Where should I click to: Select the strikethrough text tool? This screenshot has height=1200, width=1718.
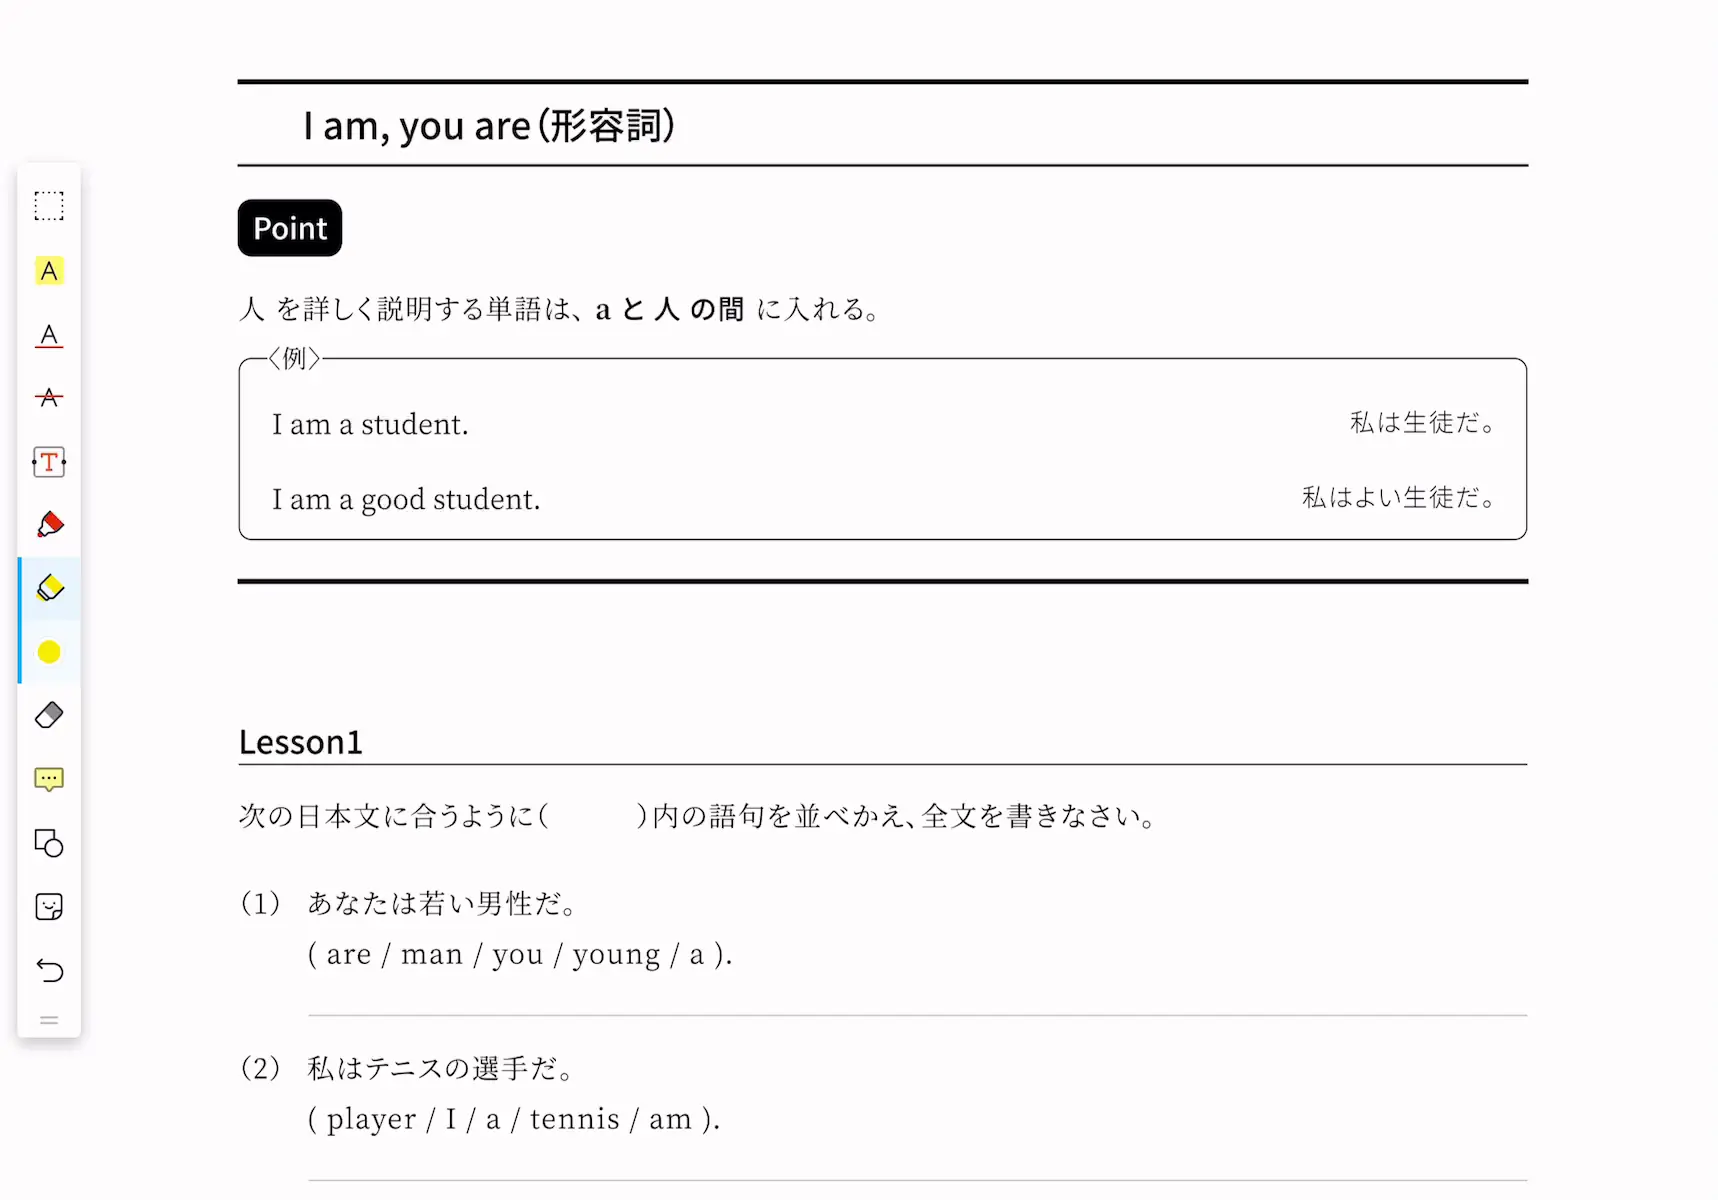(49, 398)
